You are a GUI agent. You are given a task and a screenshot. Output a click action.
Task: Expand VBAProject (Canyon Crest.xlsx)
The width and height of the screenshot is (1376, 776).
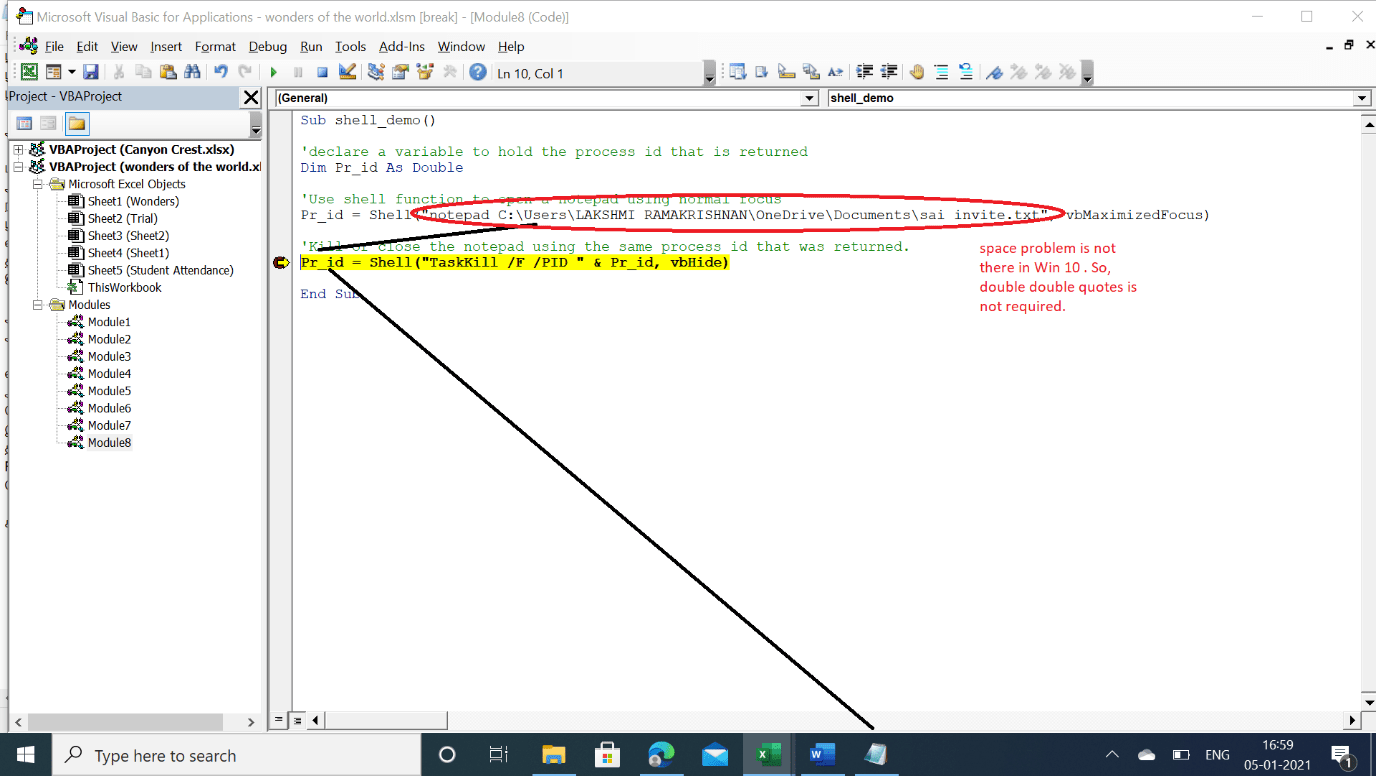19,149
